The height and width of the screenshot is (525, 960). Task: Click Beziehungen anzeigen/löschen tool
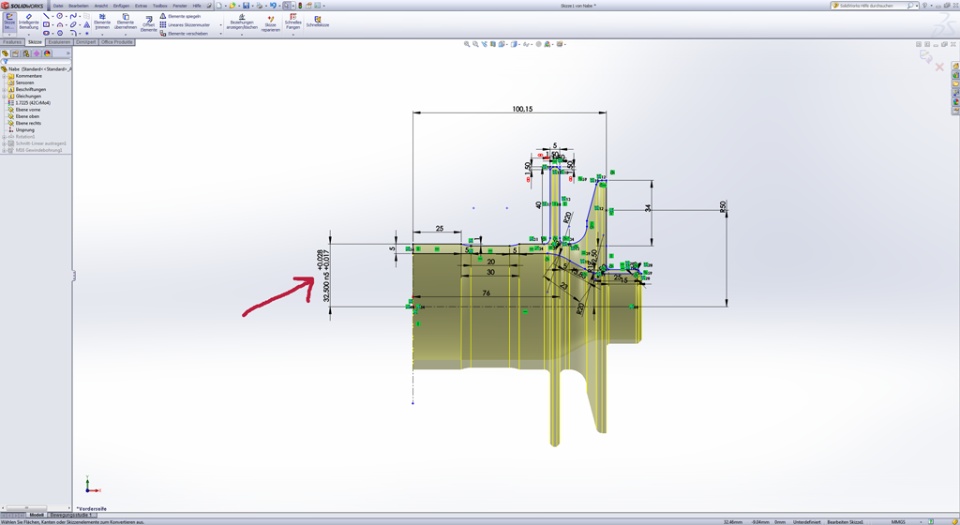pyautogui.click(x=242, y=22)
